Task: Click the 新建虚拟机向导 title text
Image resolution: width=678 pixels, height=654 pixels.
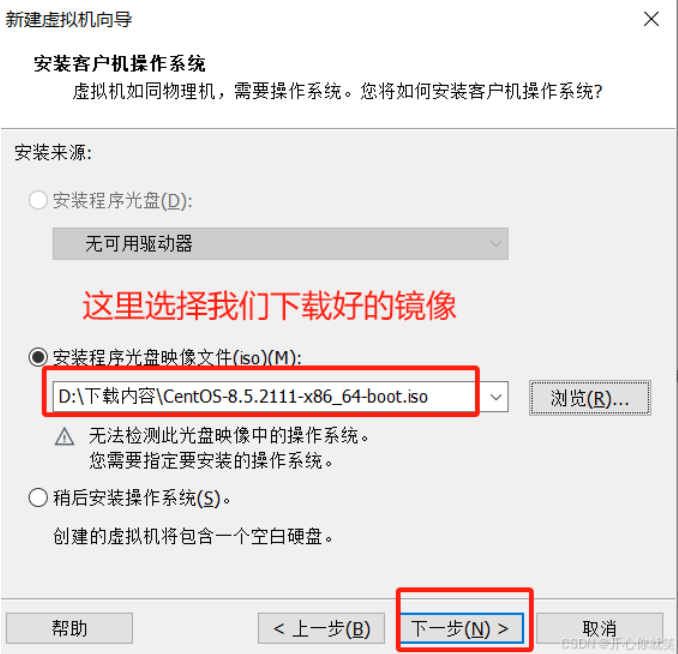Action: point(69,19)
